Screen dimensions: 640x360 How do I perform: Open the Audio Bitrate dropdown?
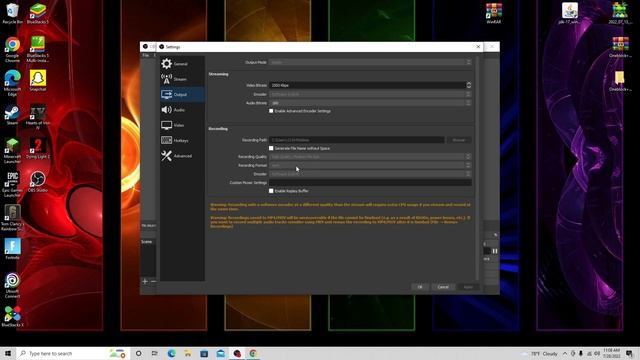click(370, 103)
